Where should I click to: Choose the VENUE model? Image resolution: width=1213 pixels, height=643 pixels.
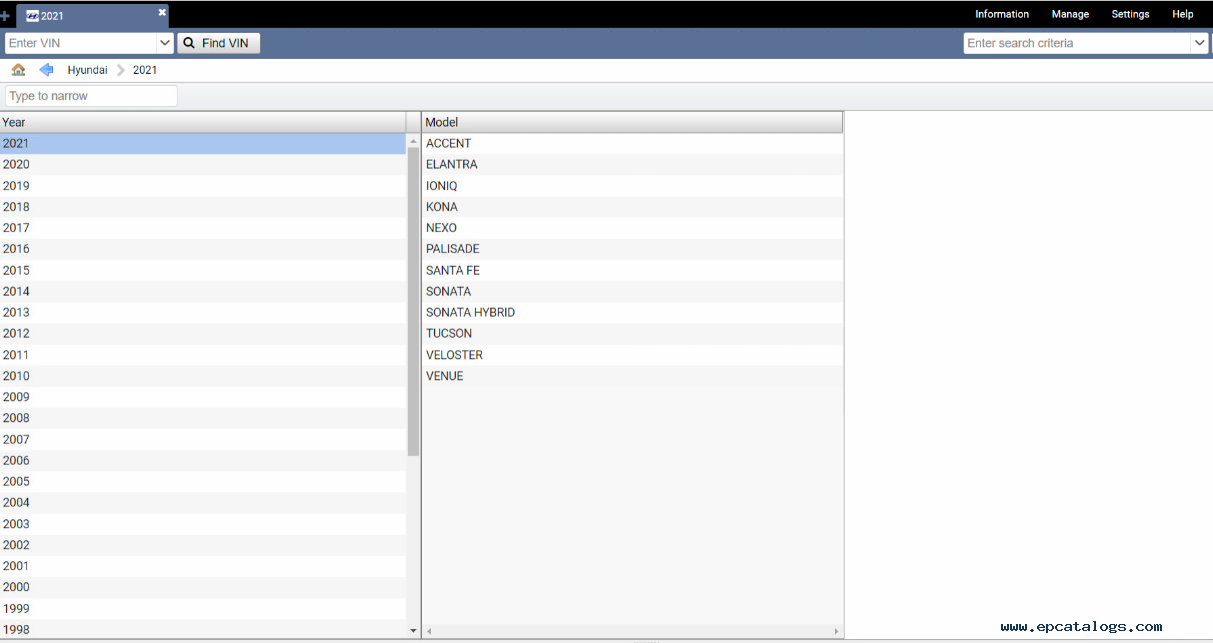(x=632, y=376)
